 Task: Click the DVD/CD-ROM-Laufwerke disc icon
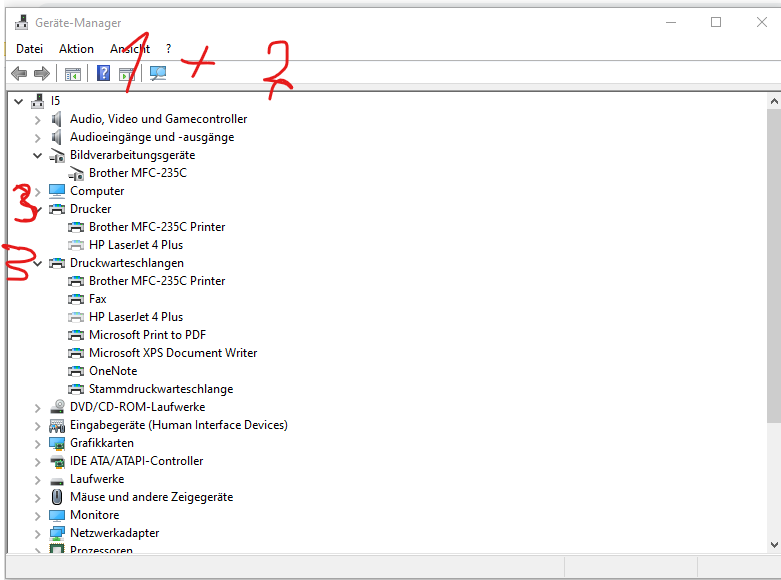tap(57, 407)
